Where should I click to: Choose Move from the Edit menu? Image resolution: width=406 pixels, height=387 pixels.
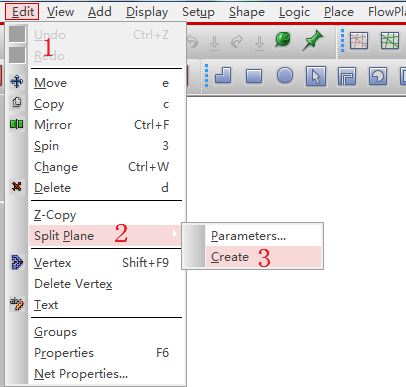click(105, 83)
